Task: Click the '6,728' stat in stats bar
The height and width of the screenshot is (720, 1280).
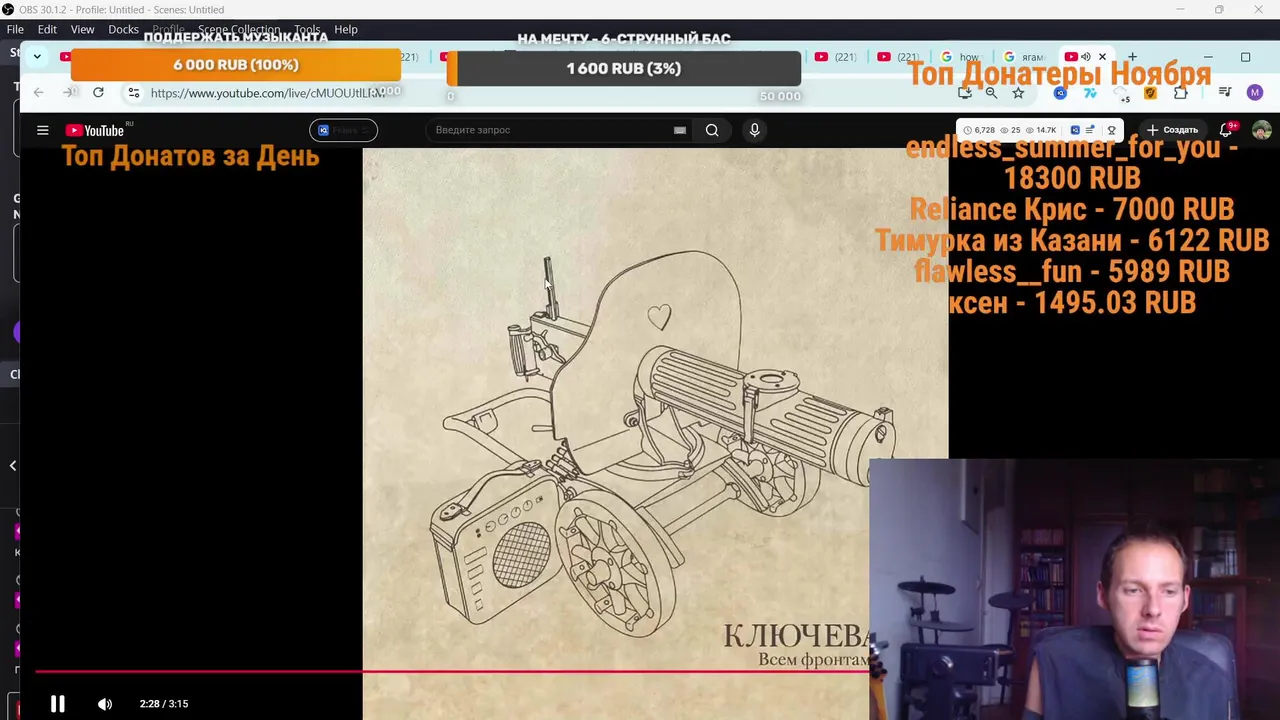Action: [x=978, y=130]
